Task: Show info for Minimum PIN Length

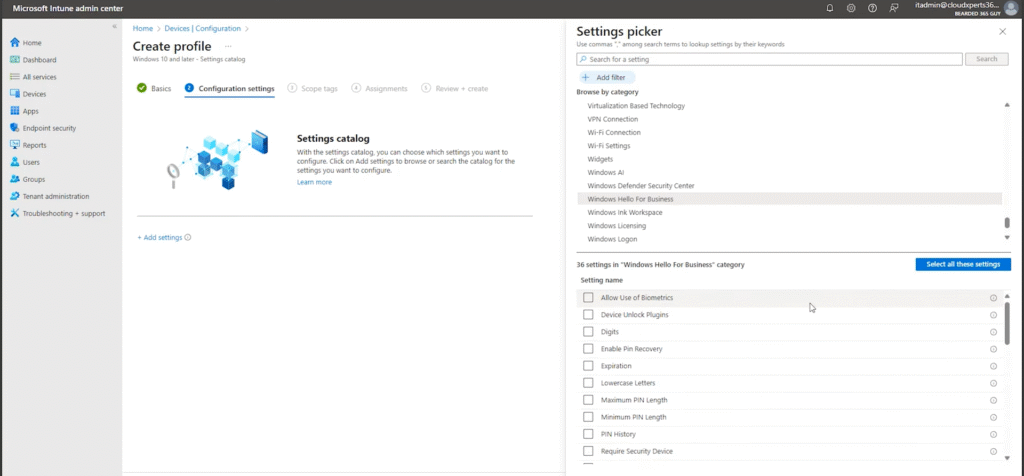Action: [993, 417]
